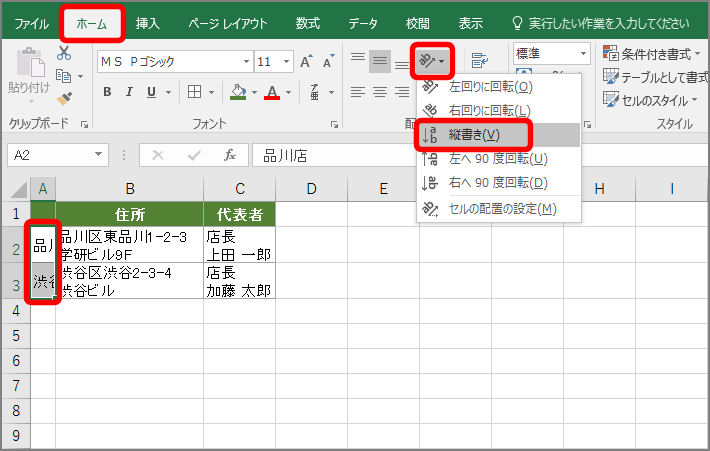This screenshot has width=710, height=451.
Task: Click the formula bar cancel X icon
Action: [x=158, y=155]
